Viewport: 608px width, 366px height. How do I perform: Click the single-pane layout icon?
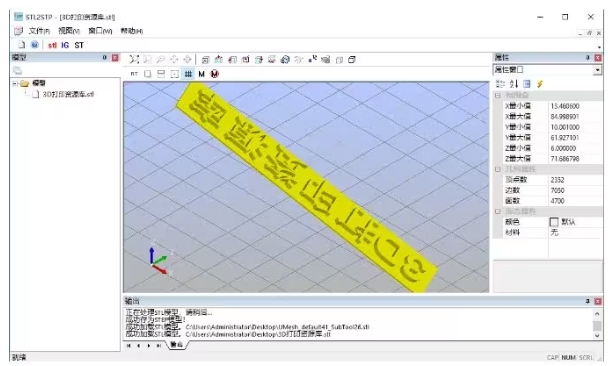click(147, 74)
